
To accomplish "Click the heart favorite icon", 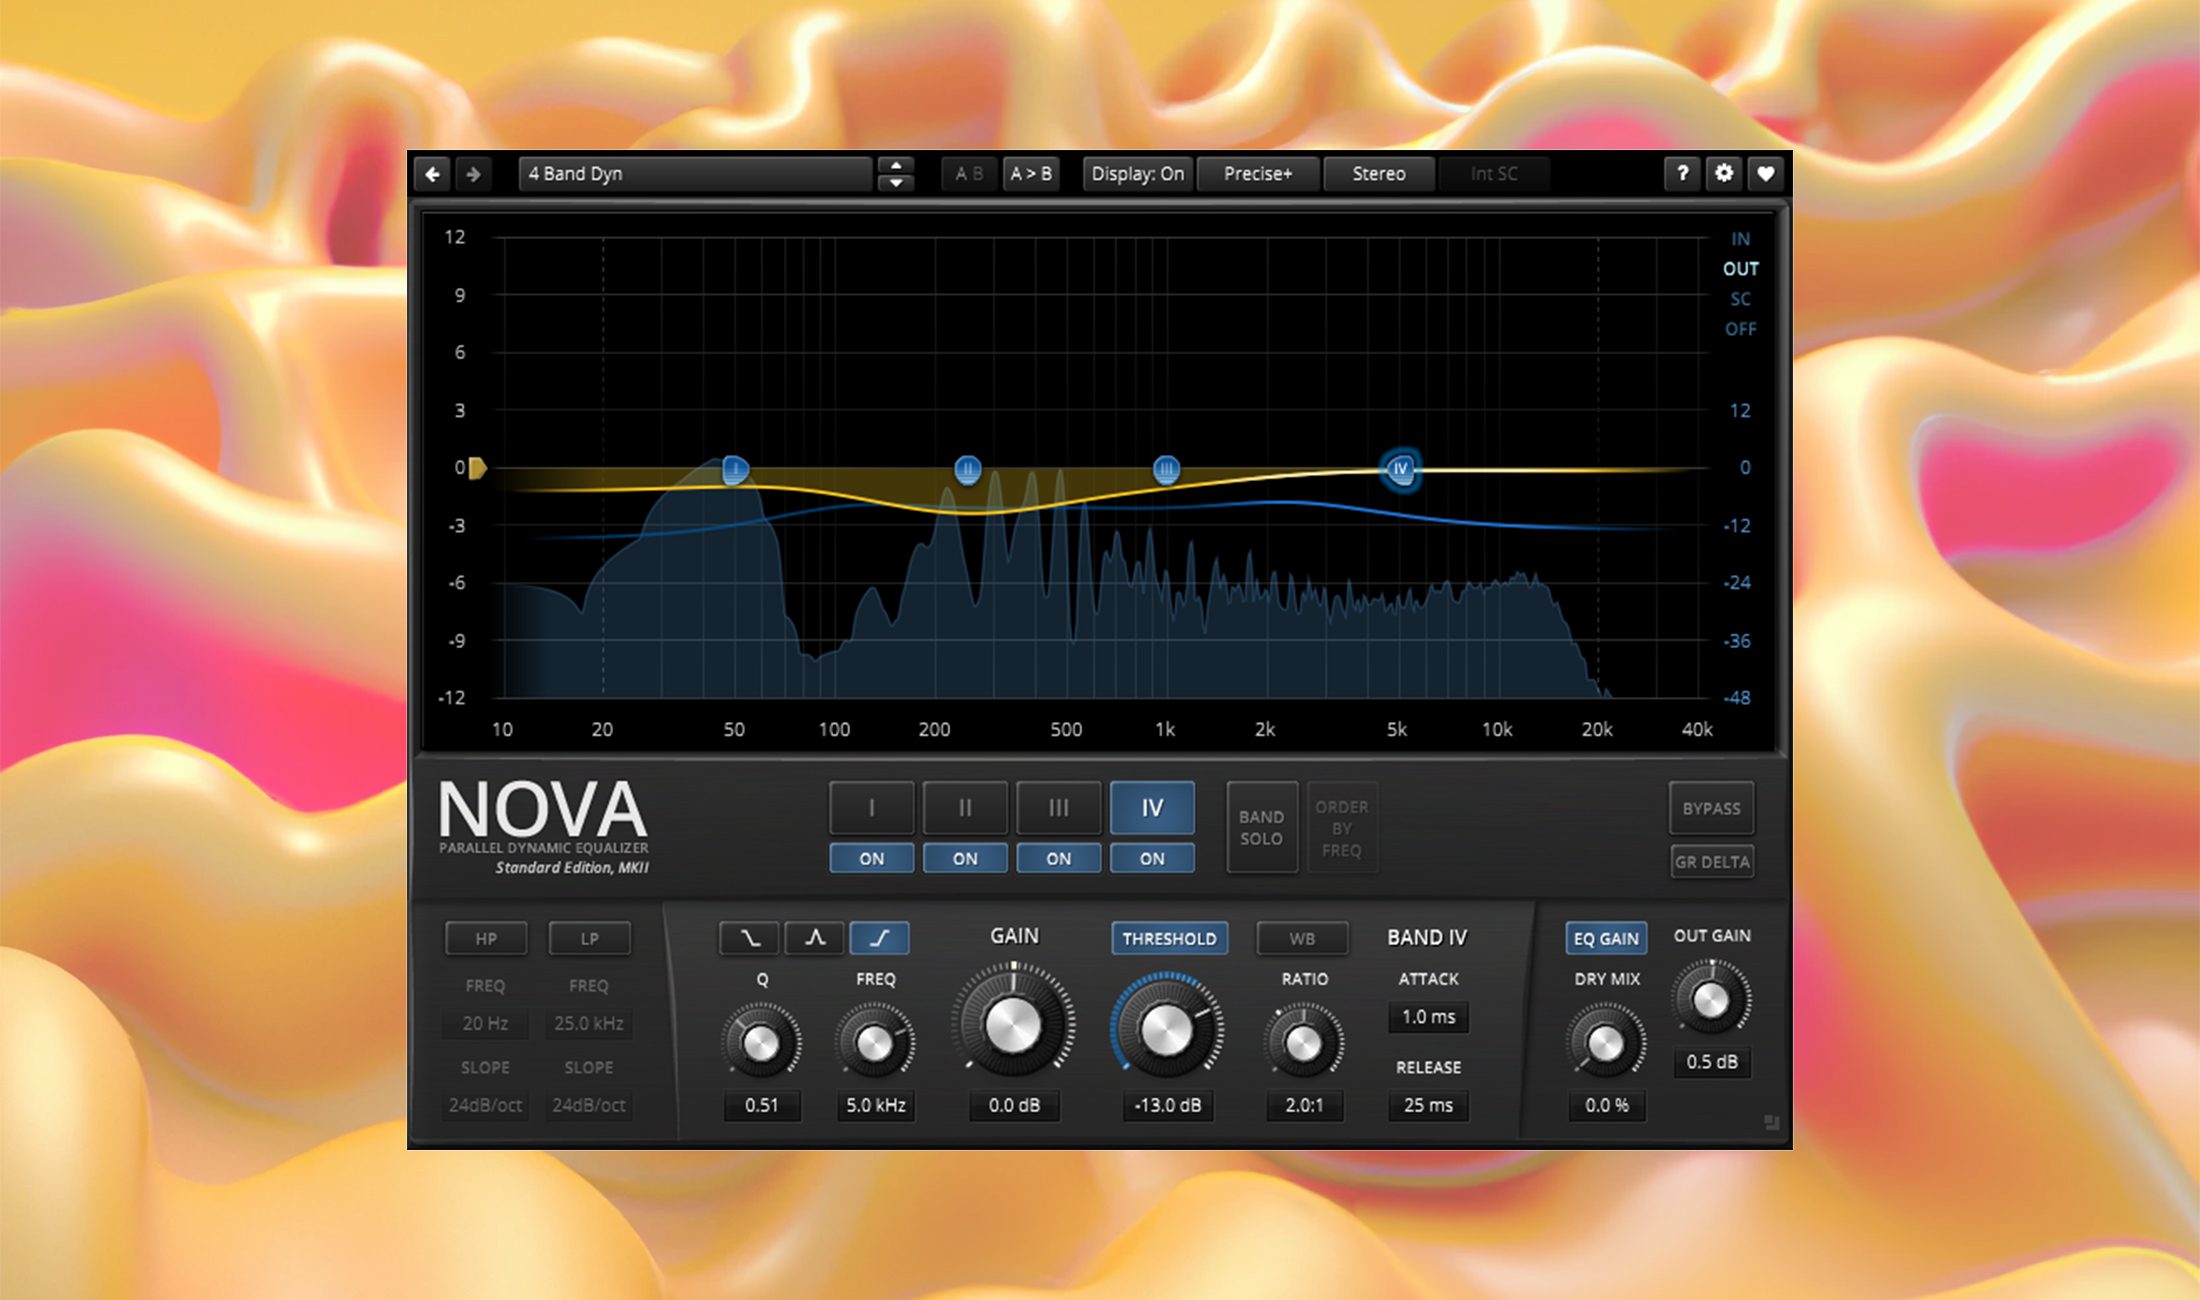I will [x=1765, y=173].
